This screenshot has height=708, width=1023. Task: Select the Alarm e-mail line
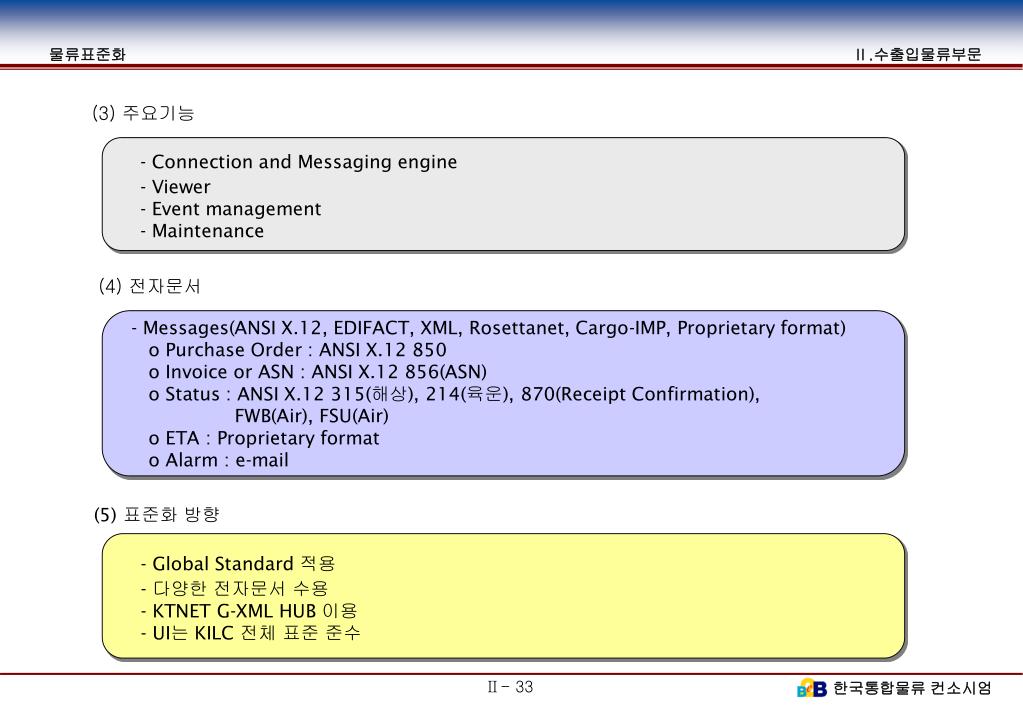click(219, 460)
